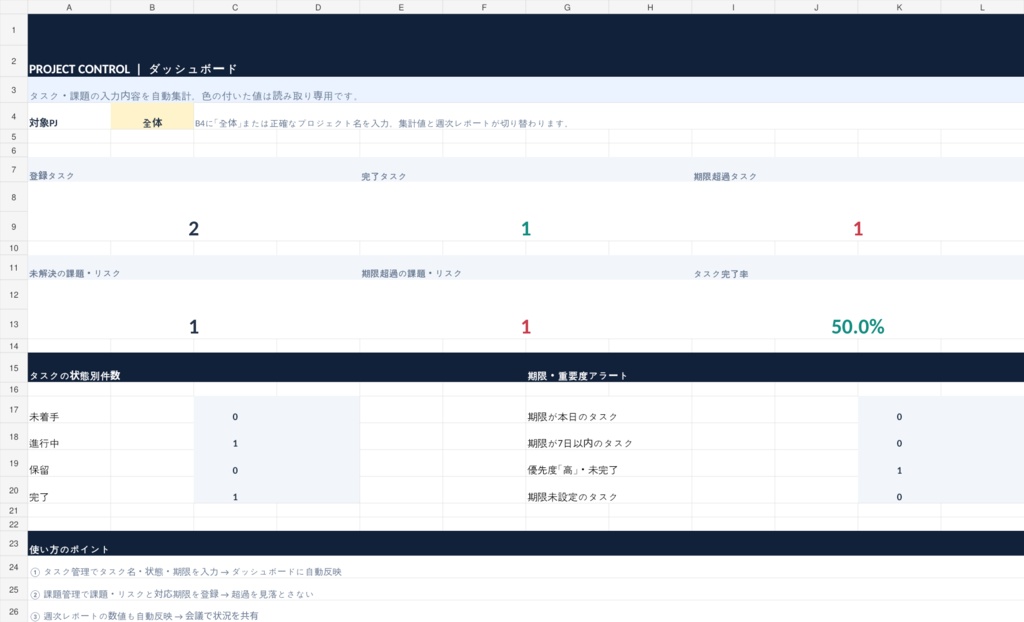Click the 使い方のポイント section header
Screen dimensions: 1024x622
coord(69,549)
